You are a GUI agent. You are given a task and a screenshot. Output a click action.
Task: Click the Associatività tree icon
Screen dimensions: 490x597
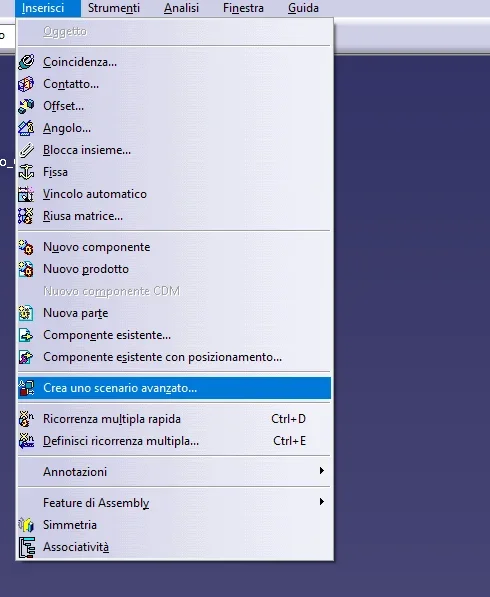26,548
